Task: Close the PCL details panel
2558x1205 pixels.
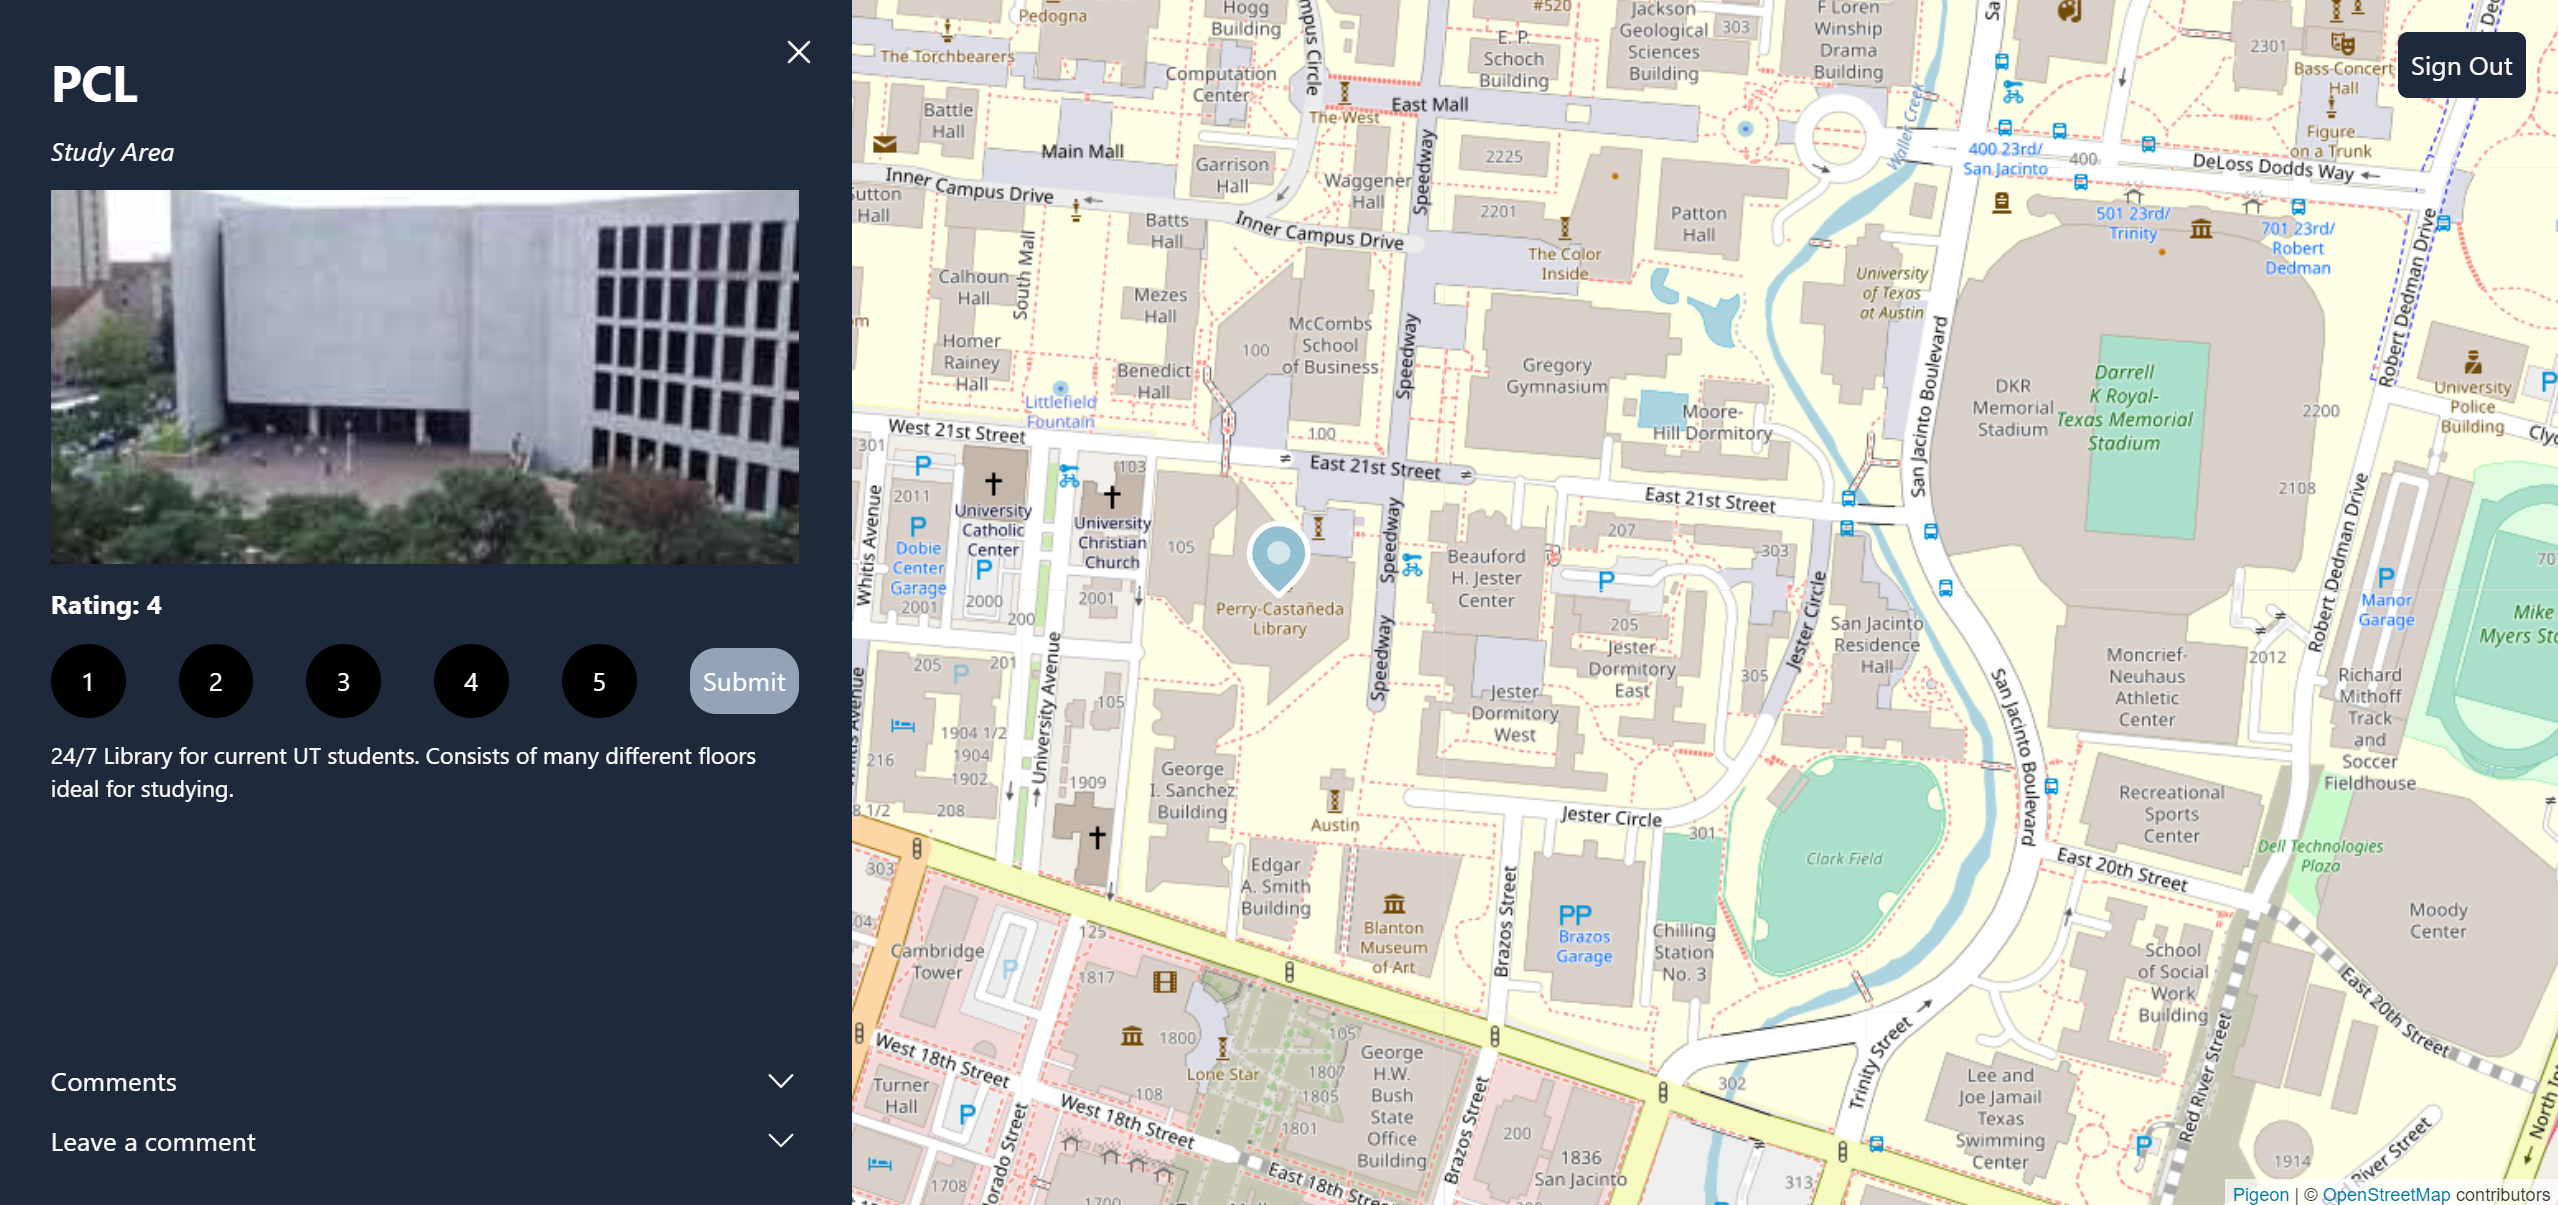Action: tap(798, 52)
